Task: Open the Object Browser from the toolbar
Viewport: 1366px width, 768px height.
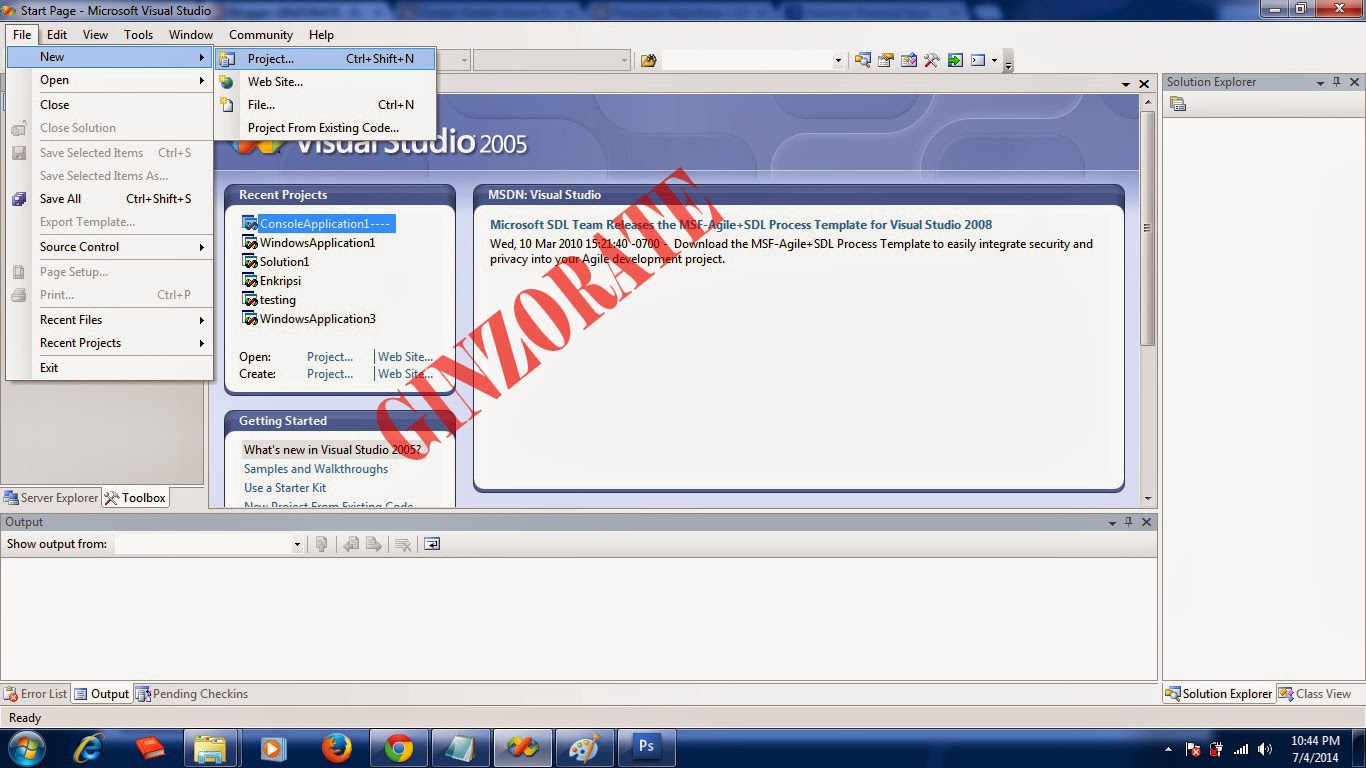Action: [908, 60]
